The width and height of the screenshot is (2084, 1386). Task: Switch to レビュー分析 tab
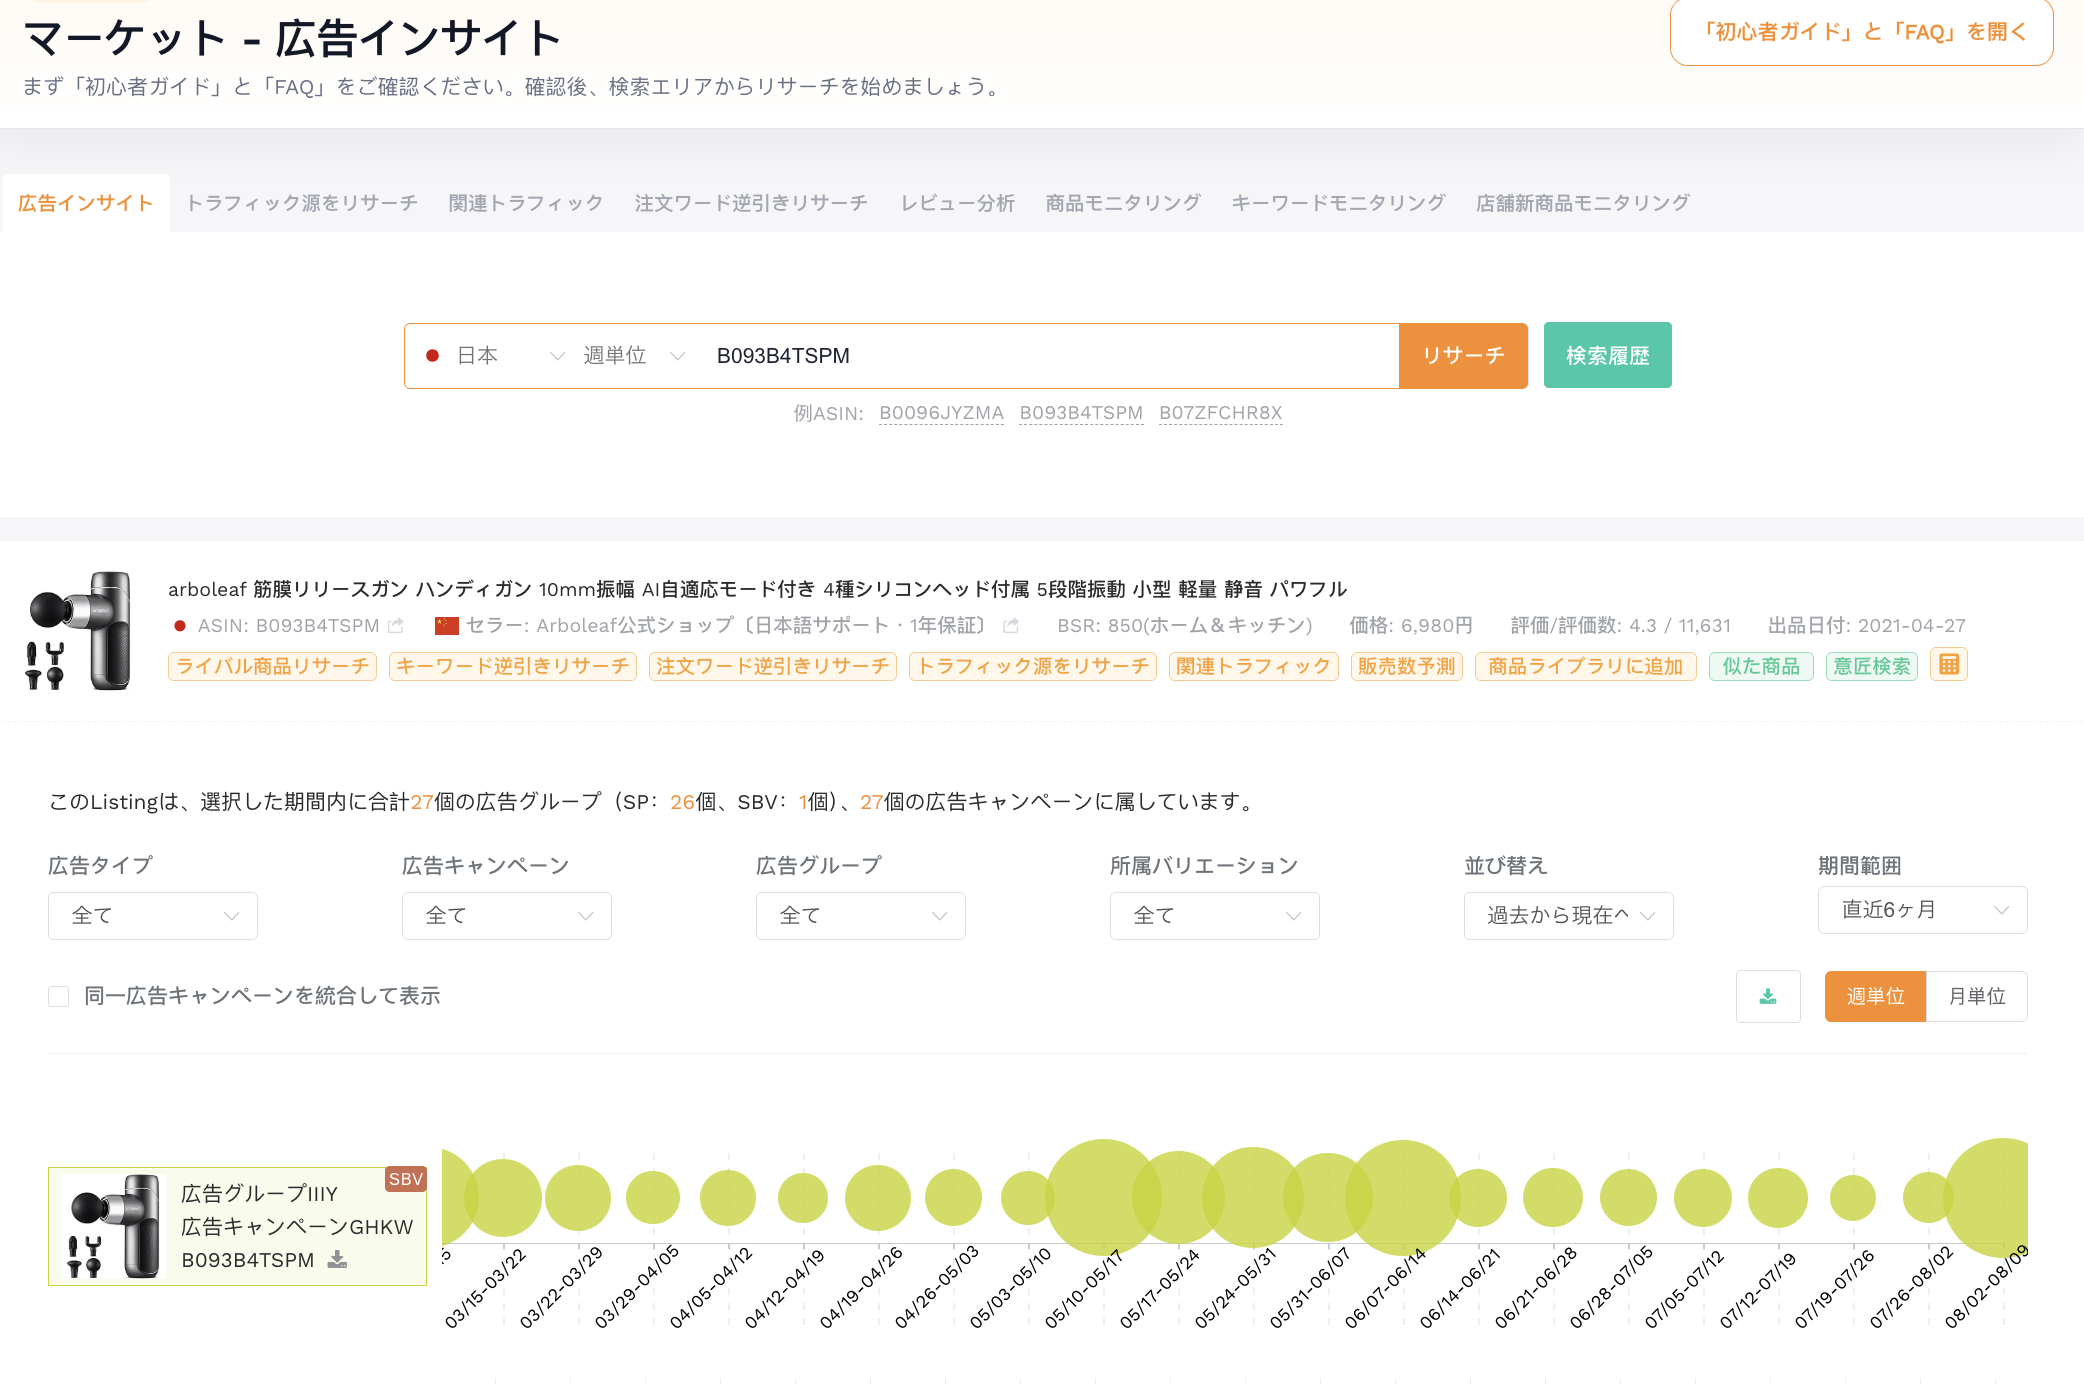point(957,203)
